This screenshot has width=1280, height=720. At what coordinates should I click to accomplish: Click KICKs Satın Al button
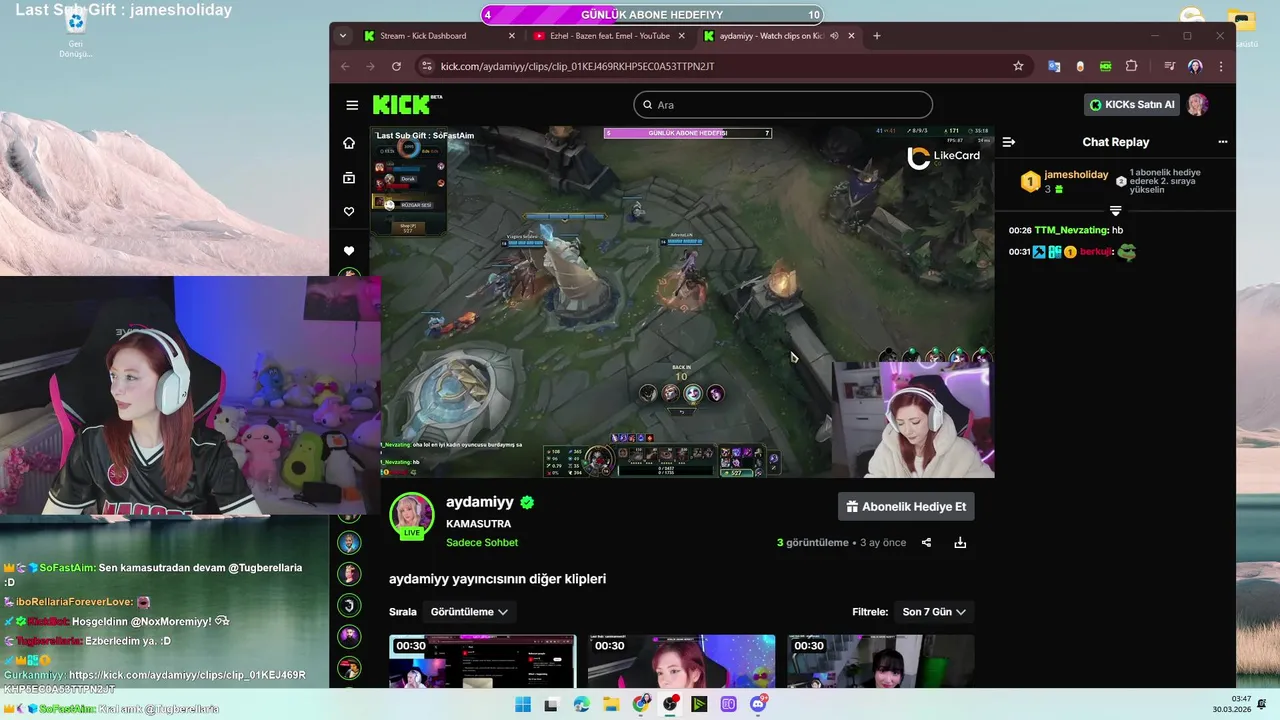(1132, 105)
